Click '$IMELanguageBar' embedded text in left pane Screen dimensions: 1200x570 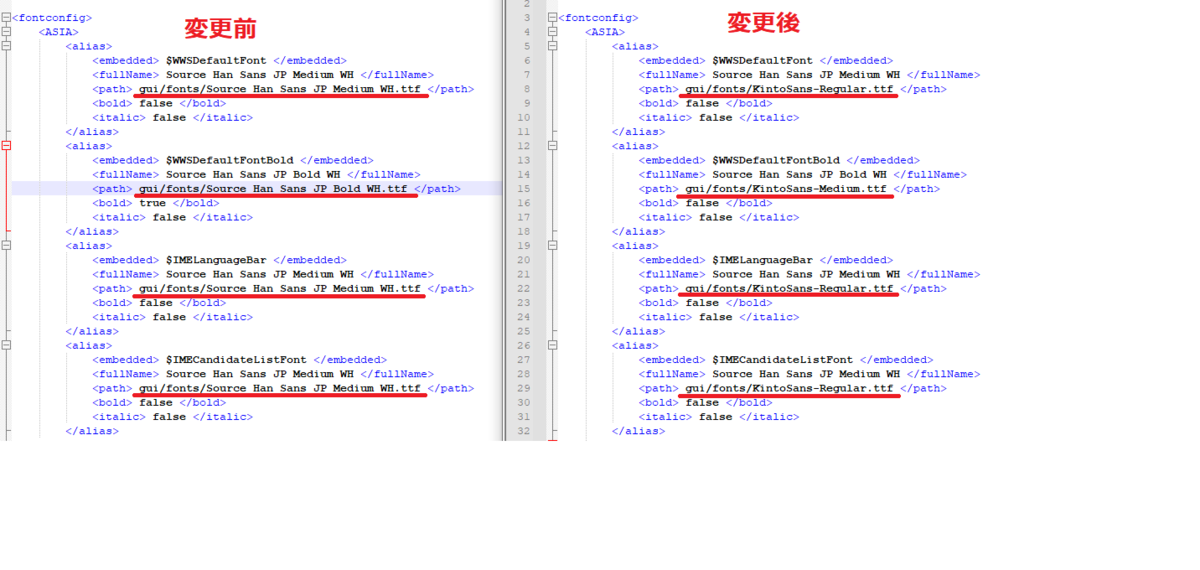click(216, 260)
